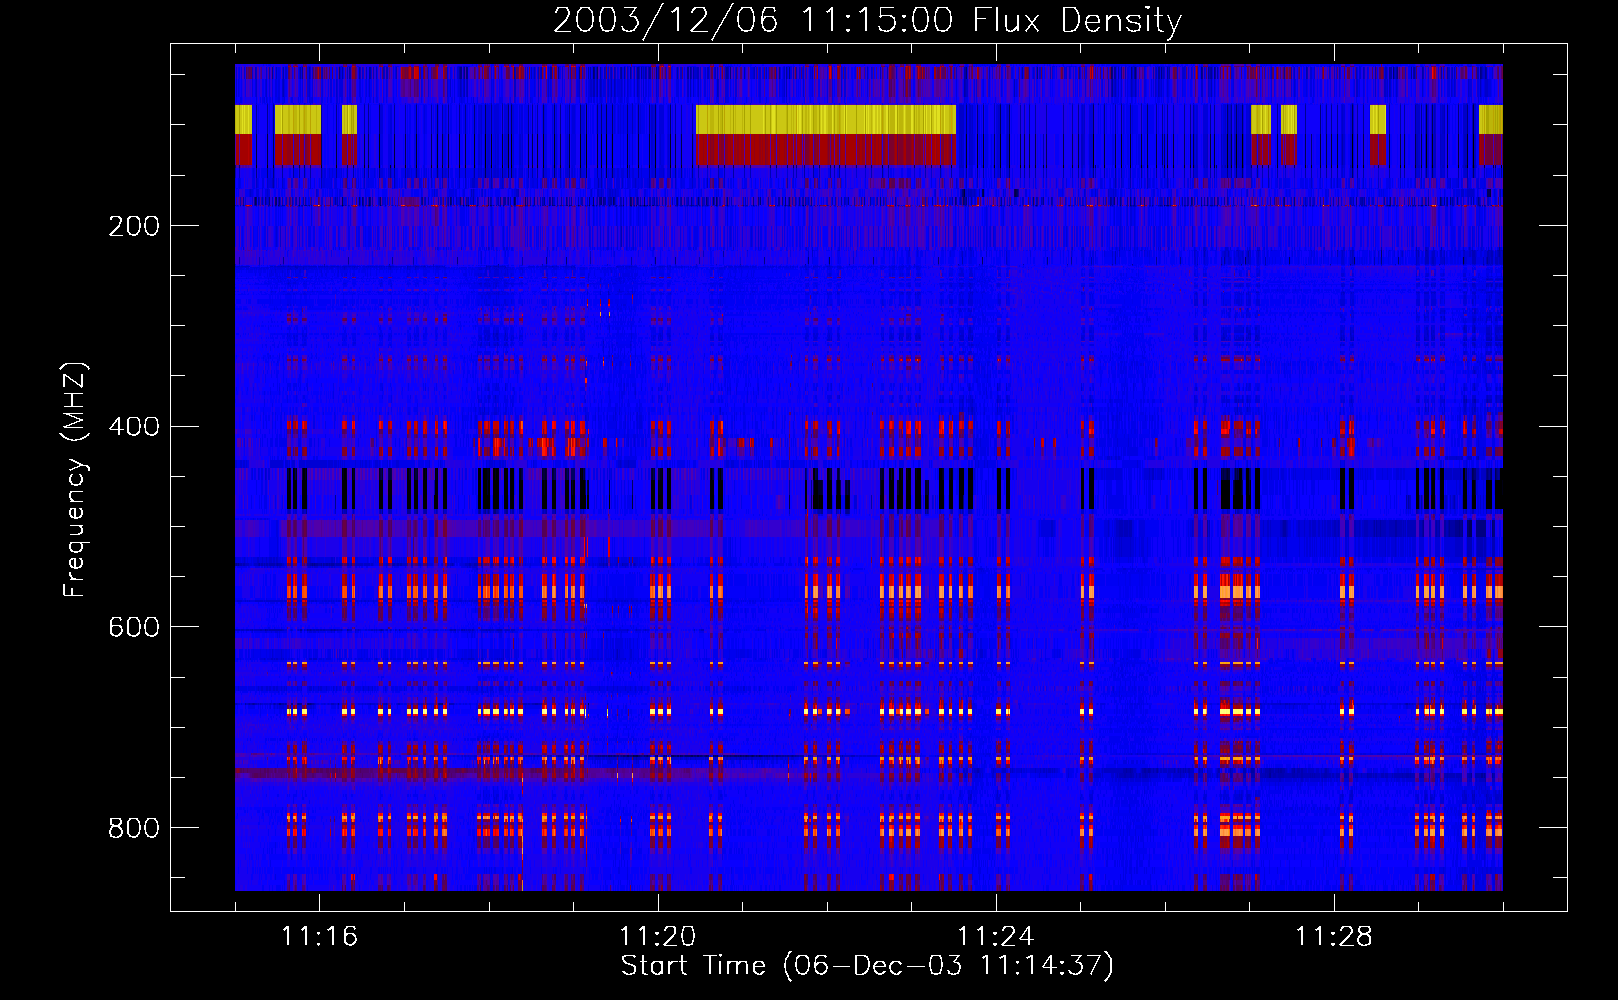Click the 11:24 time tick label

(x=995, y=936)
